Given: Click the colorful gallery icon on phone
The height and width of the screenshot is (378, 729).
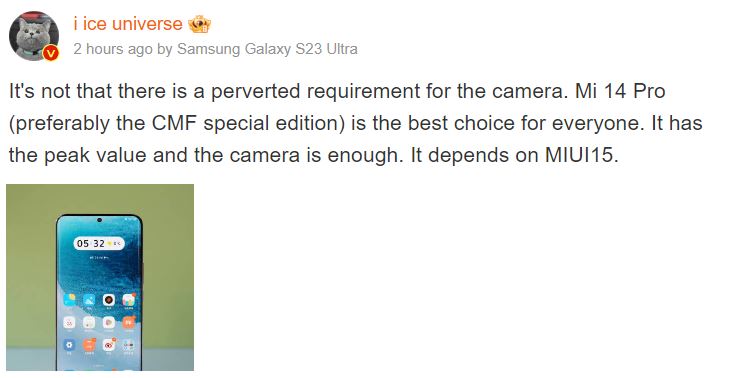Looking at the screenshot, I should point(129,300).
